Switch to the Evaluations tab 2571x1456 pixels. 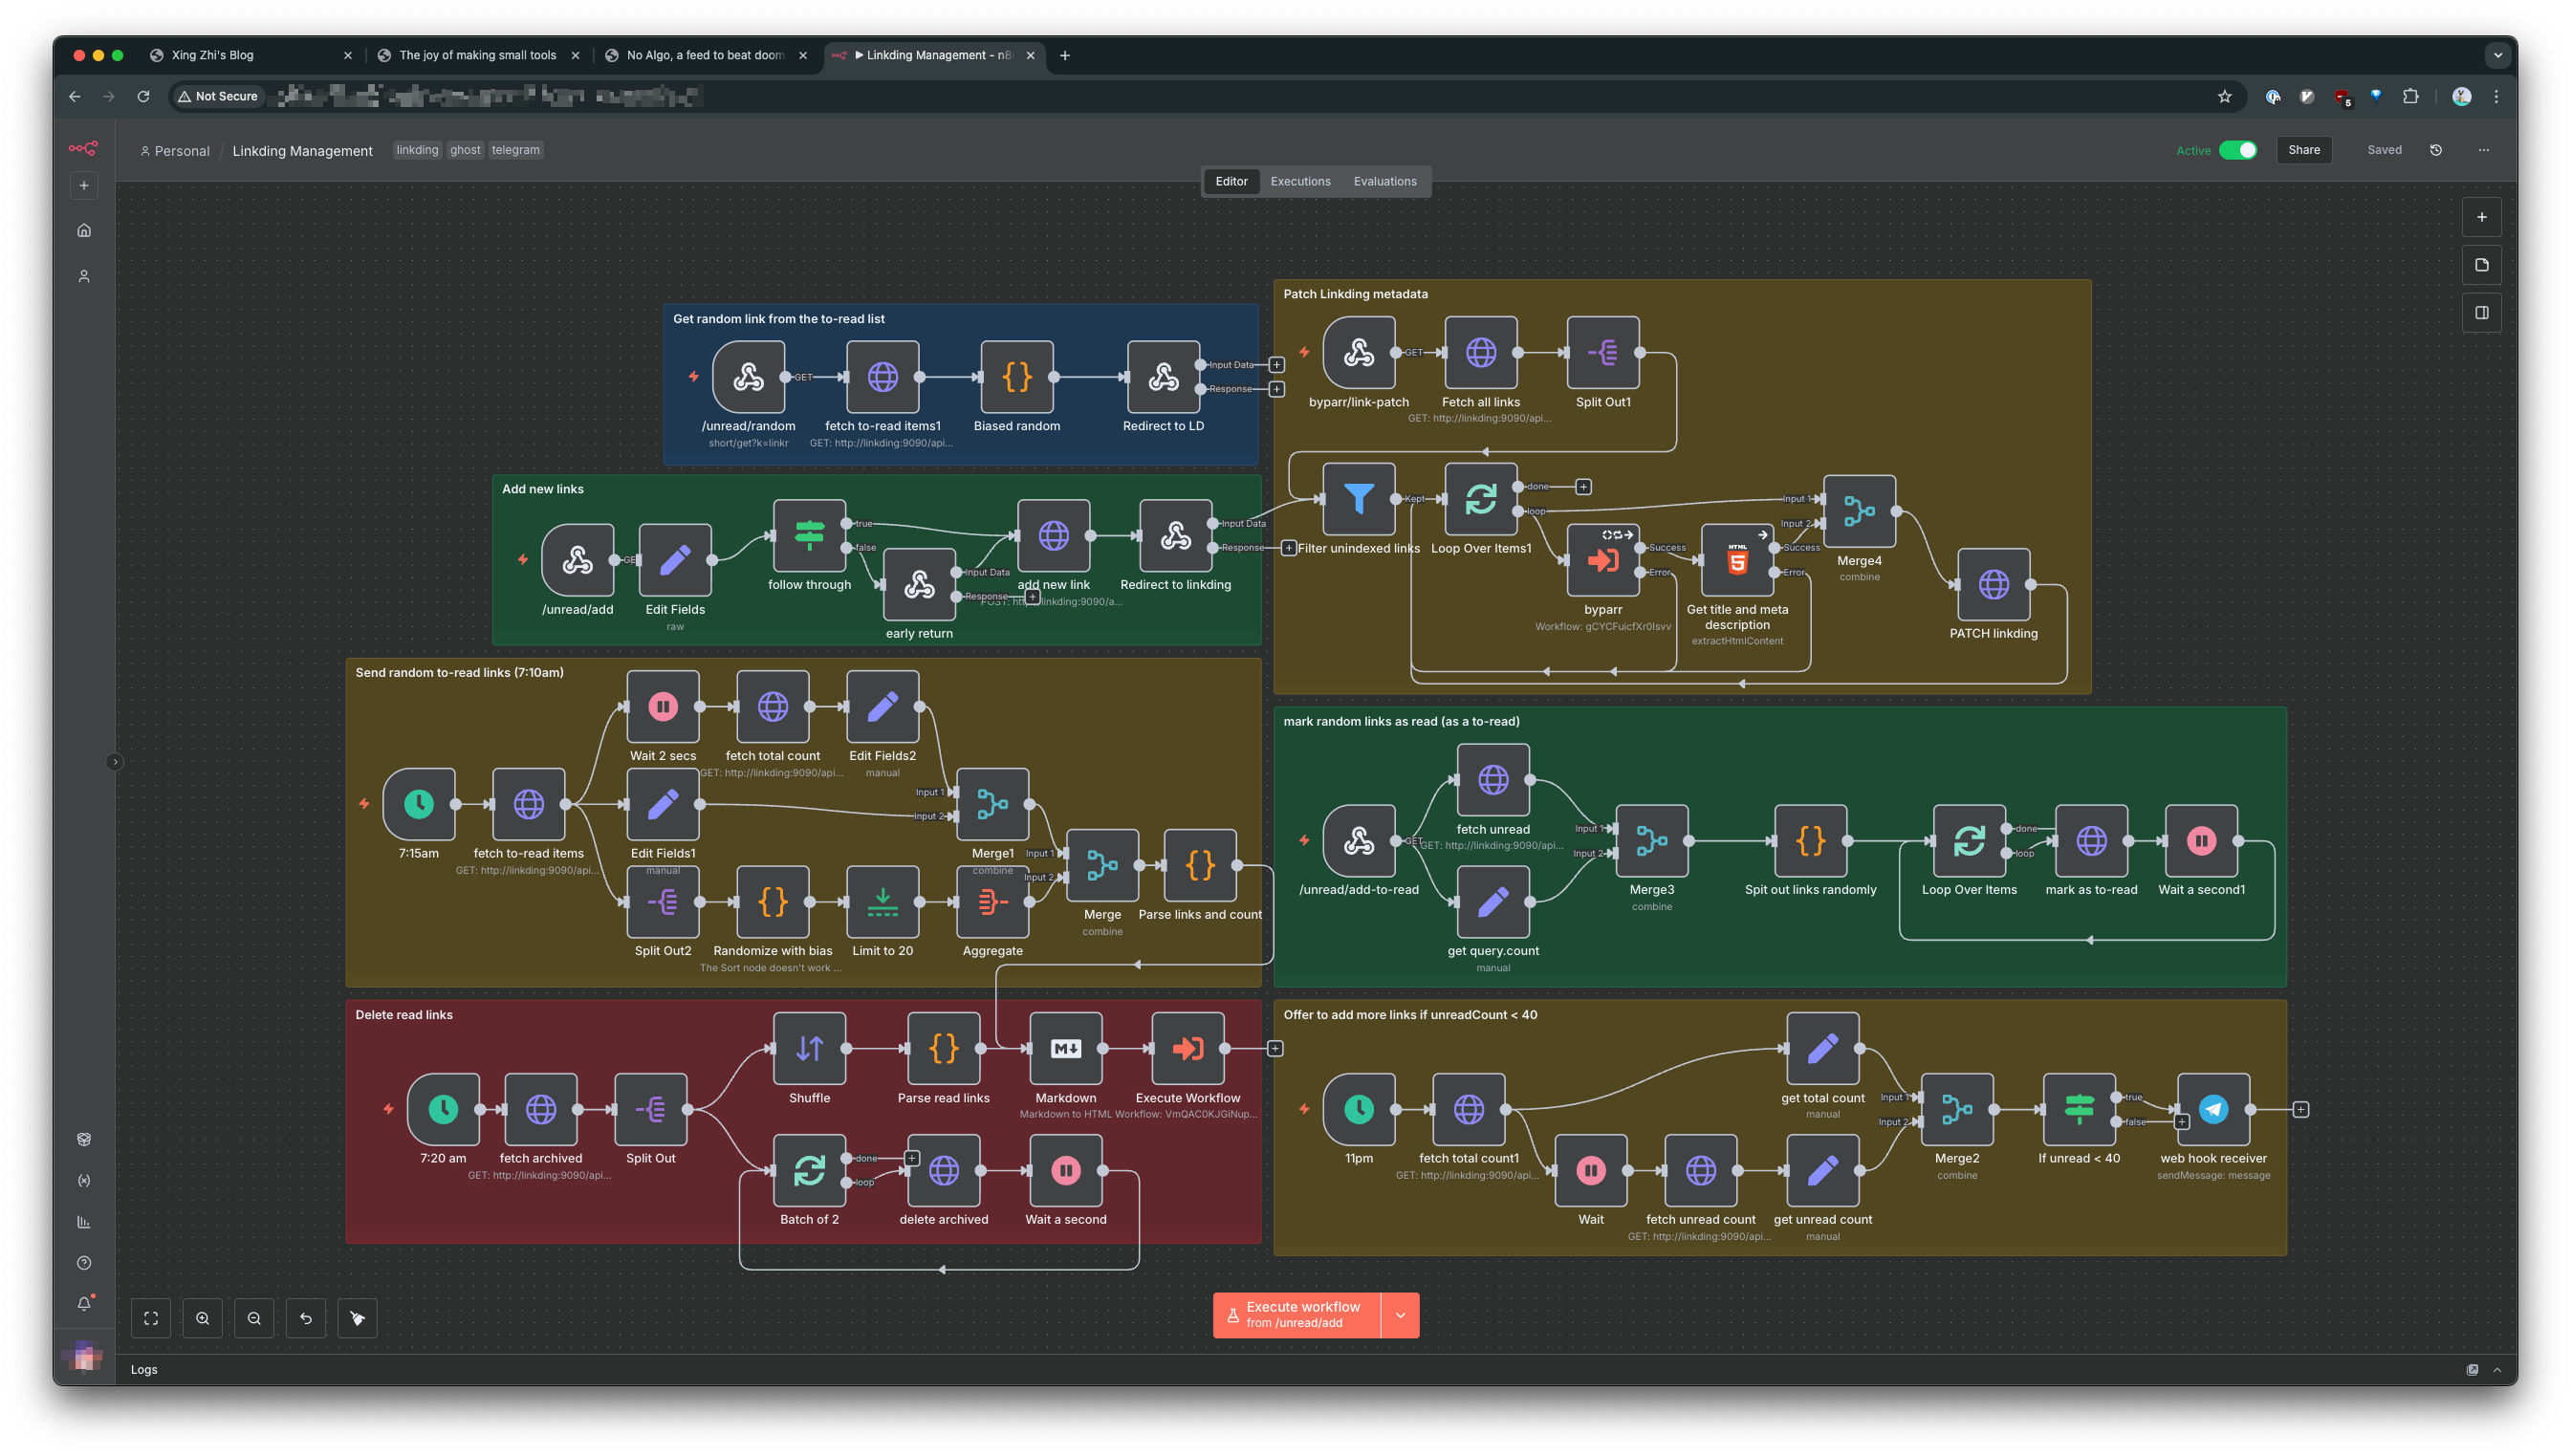1384,181
